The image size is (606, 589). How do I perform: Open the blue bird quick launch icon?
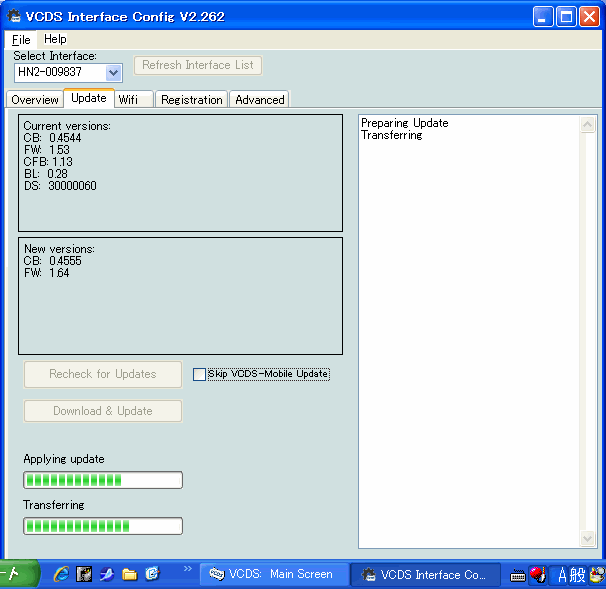(107, 574)
